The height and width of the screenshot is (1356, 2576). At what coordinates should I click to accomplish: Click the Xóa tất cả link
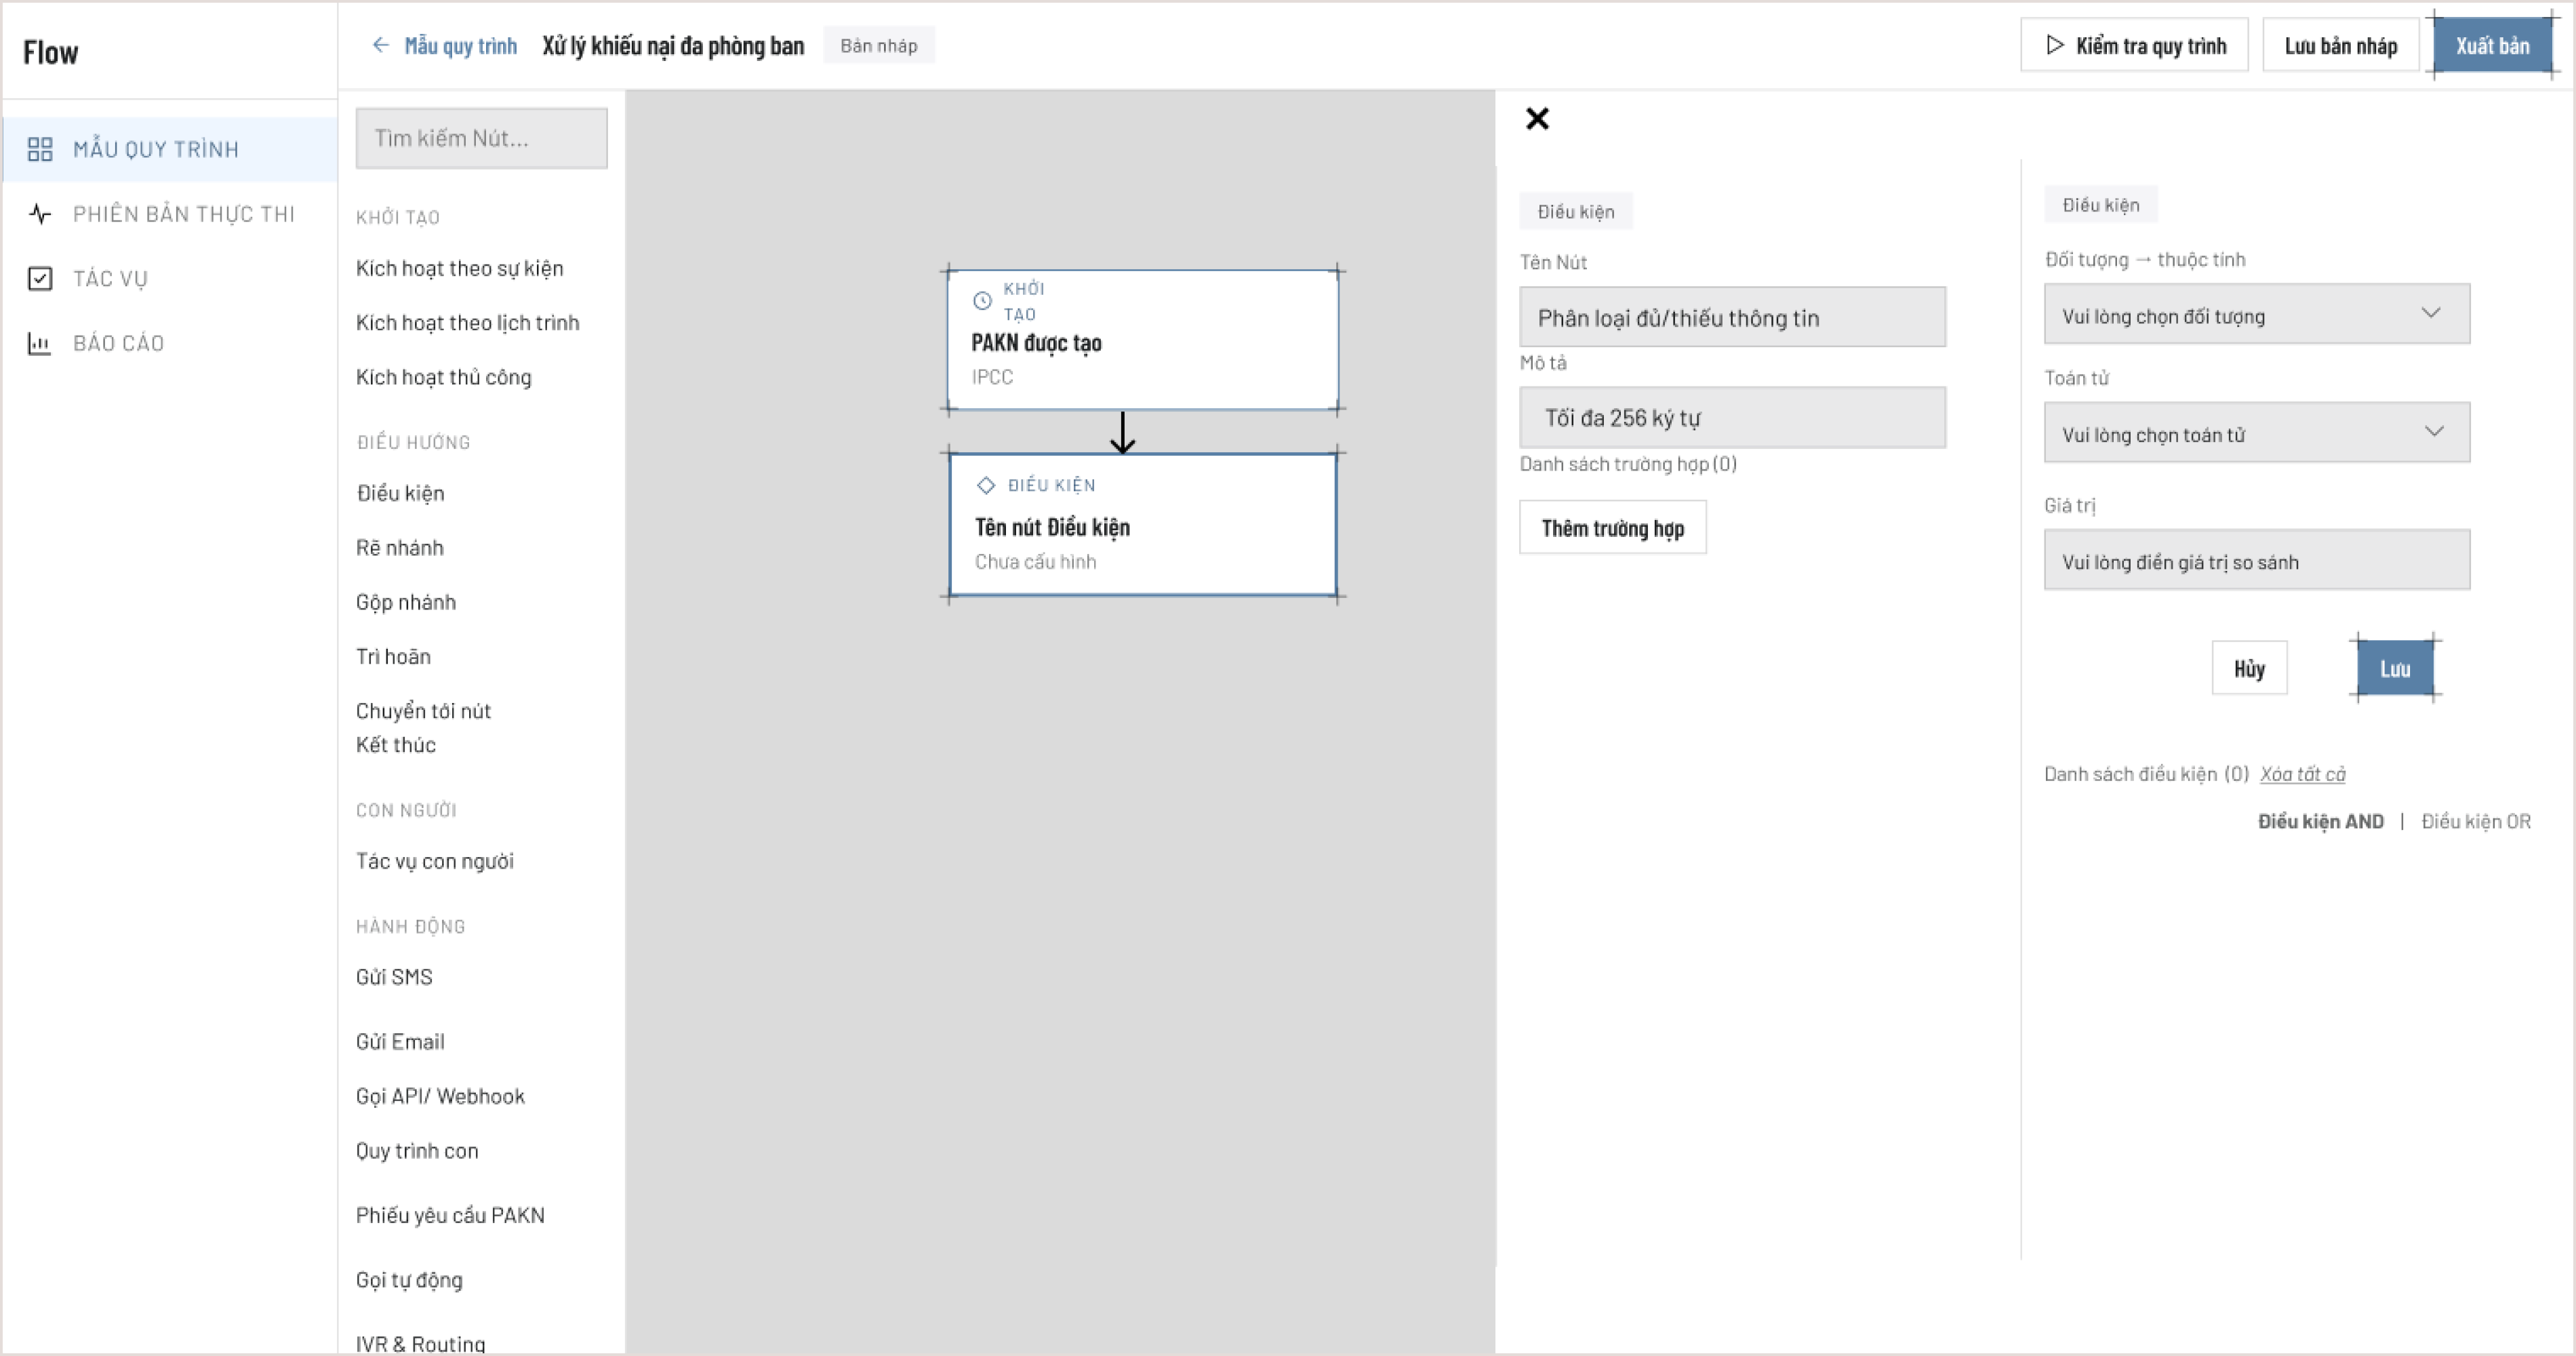(2302, 774)
